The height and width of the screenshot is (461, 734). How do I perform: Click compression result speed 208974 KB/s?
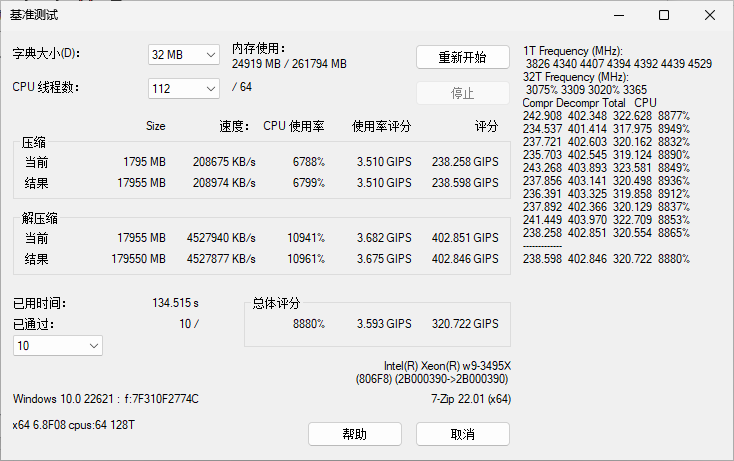click(x=224, y=183)
